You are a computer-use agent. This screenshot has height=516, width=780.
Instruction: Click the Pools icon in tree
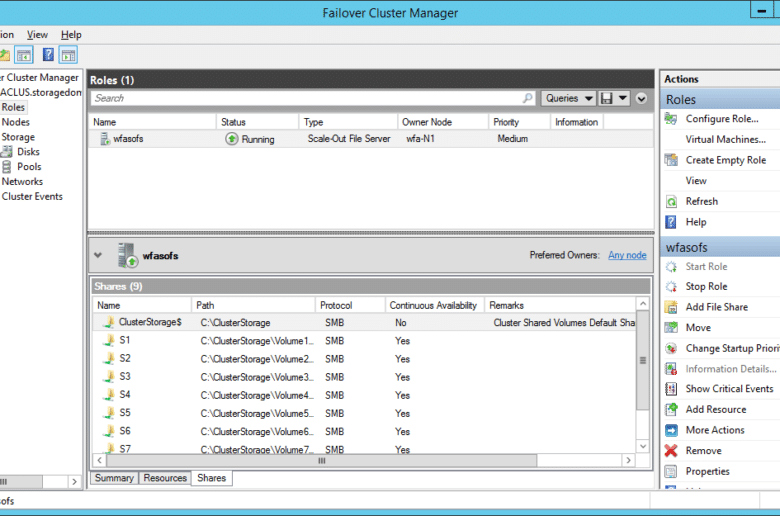click(6, 167)
